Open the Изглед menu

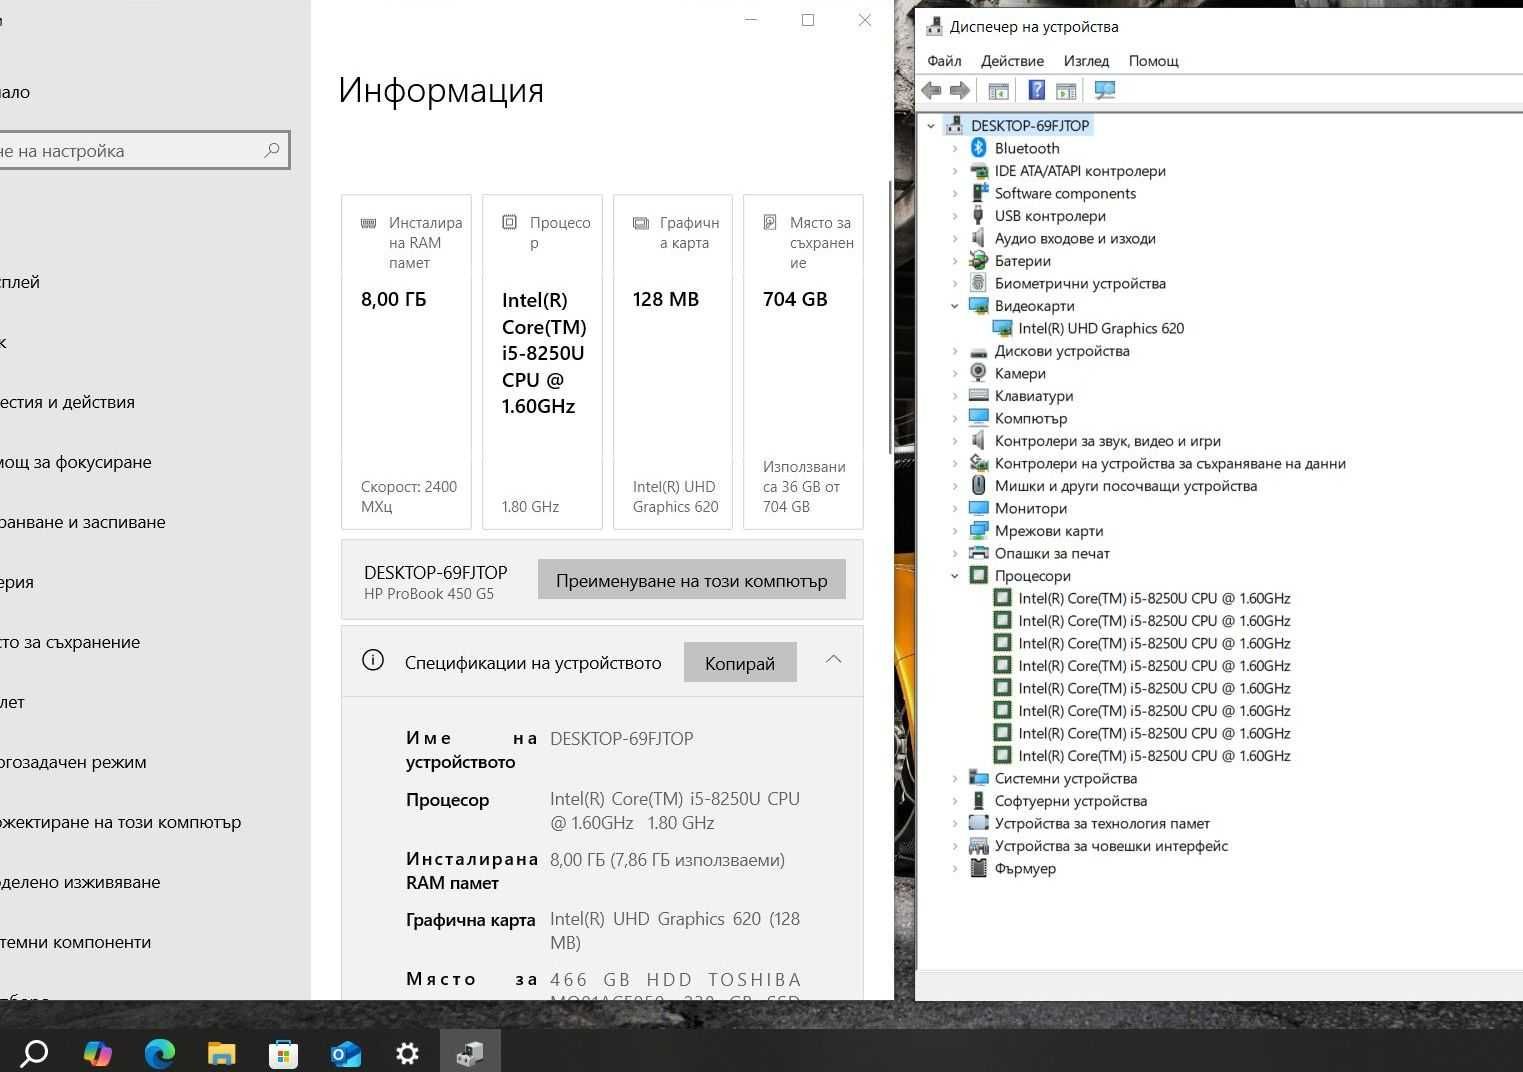1086,61
